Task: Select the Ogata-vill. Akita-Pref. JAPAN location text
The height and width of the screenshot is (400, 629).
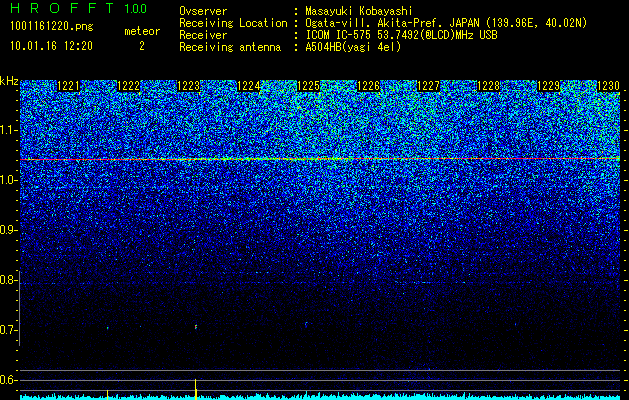Action: pyautogui.click(x=446, y=23)
